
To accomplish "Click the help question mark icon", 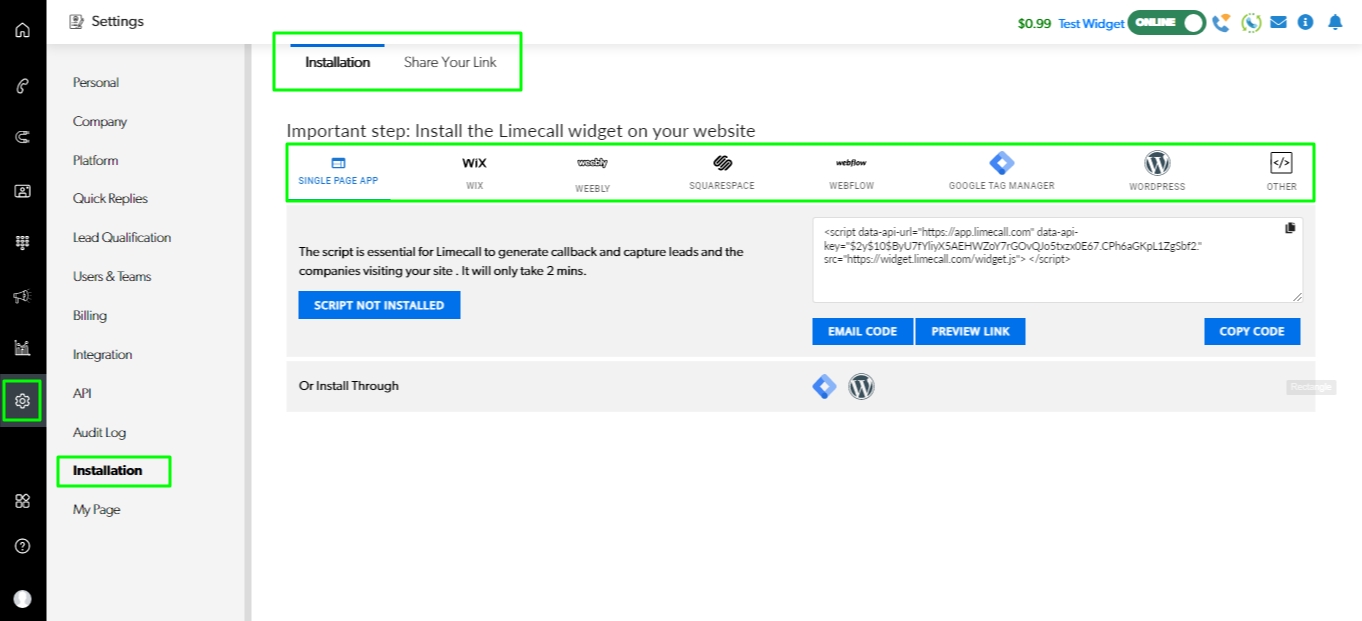I will 22,546.
